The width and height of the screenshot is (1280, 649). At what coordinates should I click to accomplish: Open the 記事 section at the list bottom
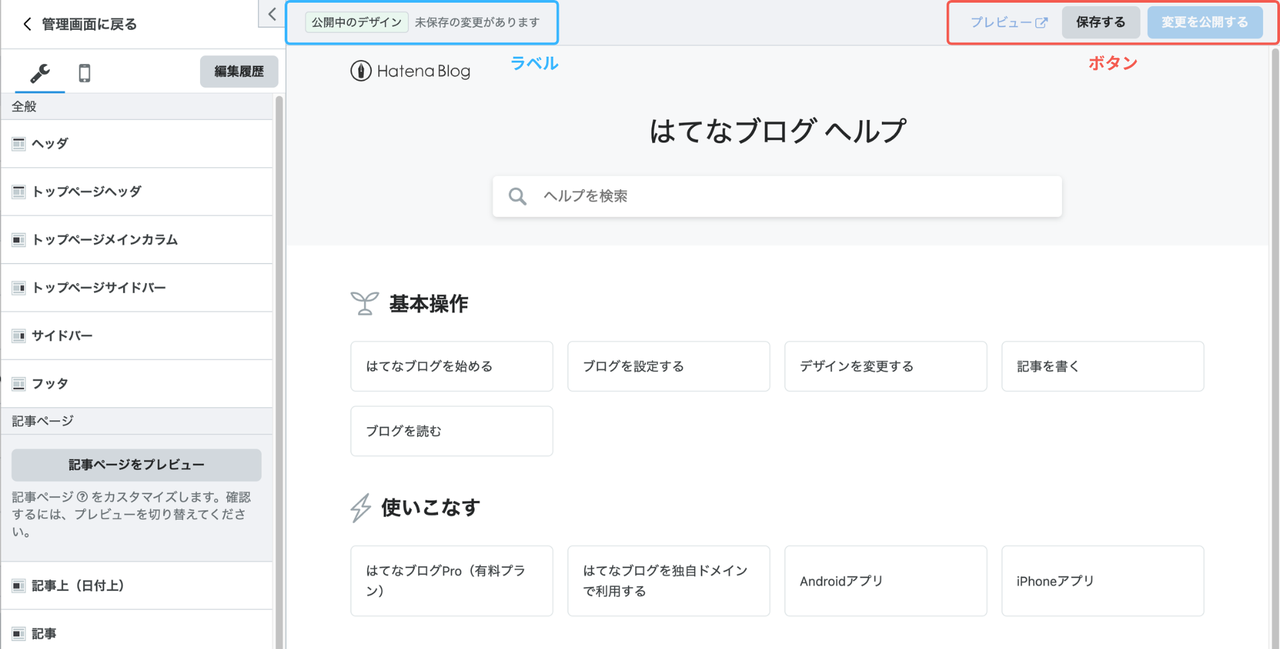[137, 632]
